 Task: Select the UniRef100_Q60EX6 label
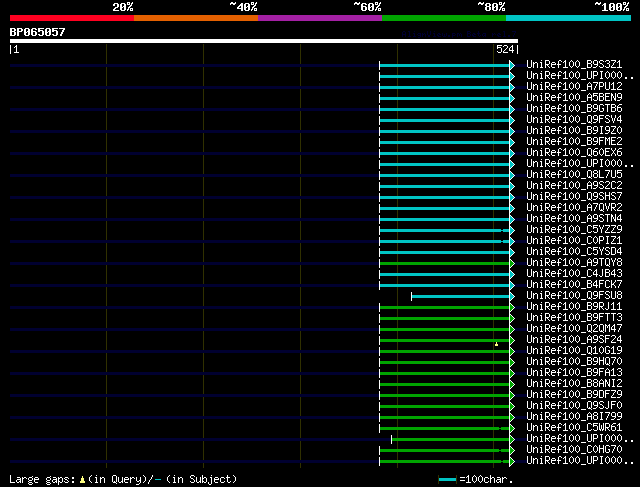pos(574,153)
